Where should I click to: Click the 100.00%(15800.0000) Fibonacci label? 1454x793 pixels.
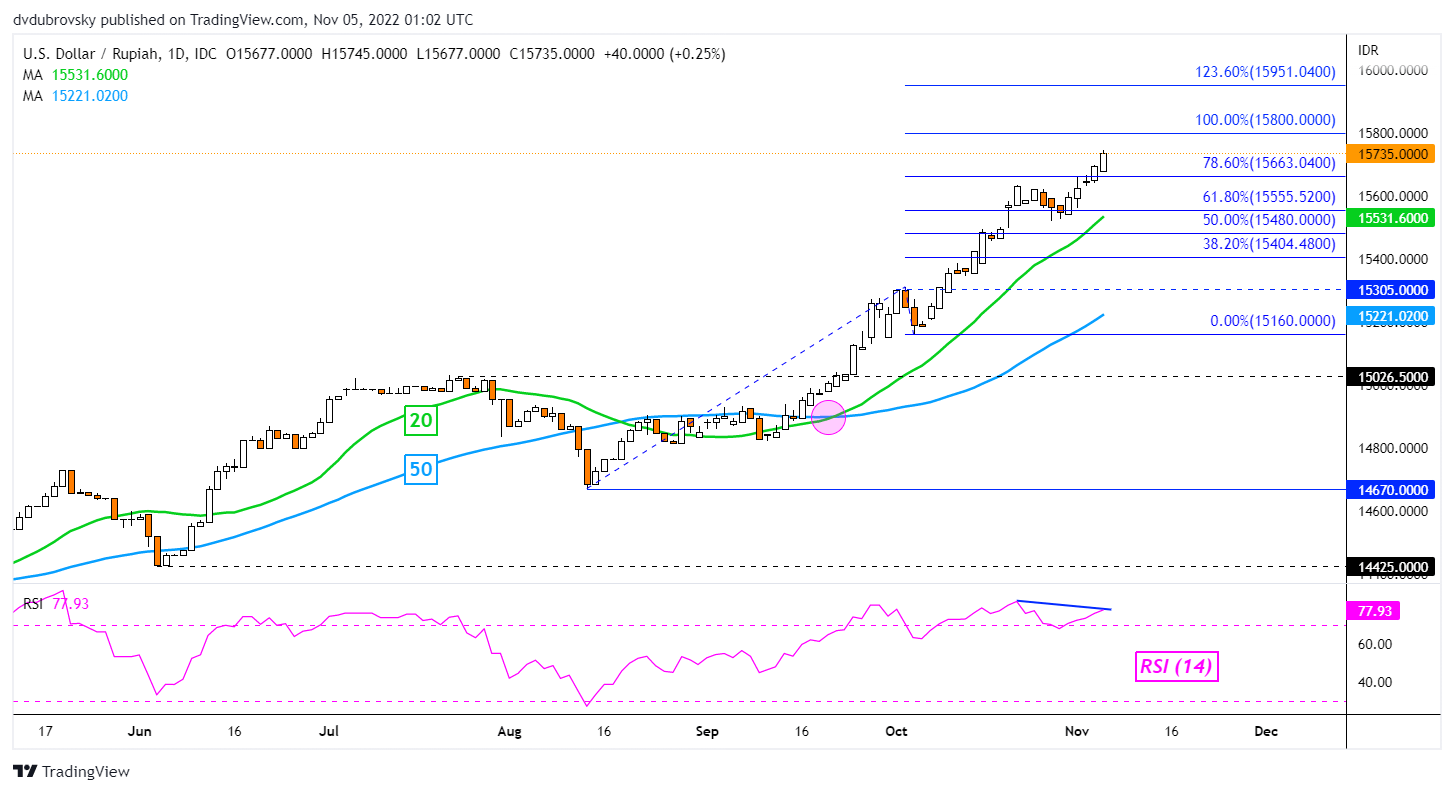coord(1266,120)
